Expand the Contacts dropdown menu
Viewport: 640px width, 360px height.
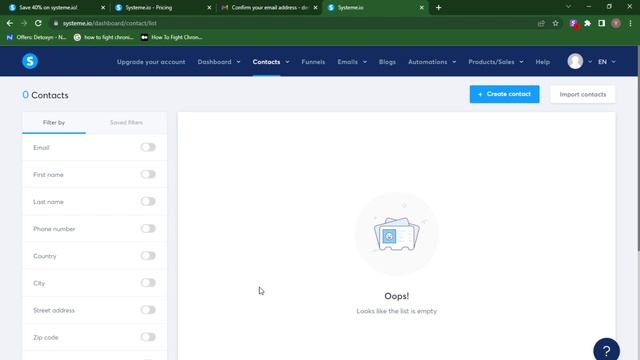(x=271, y=62)
